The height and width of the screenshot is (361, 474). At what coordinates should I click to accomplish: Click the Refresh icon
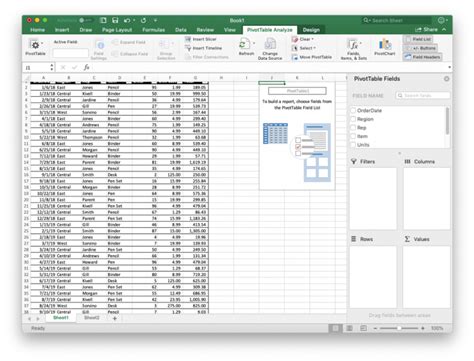(x=244, y=44)
